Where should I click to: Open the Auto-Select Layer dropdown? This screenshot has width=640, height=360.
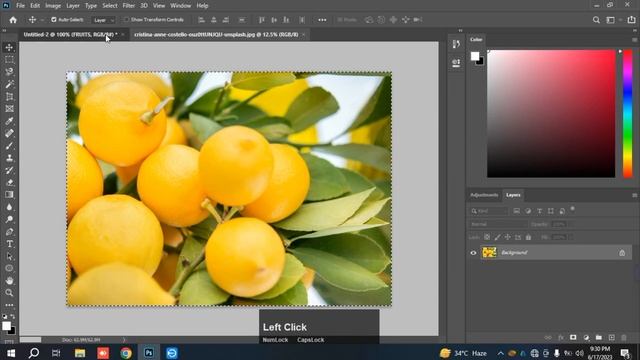coord(104,20)
